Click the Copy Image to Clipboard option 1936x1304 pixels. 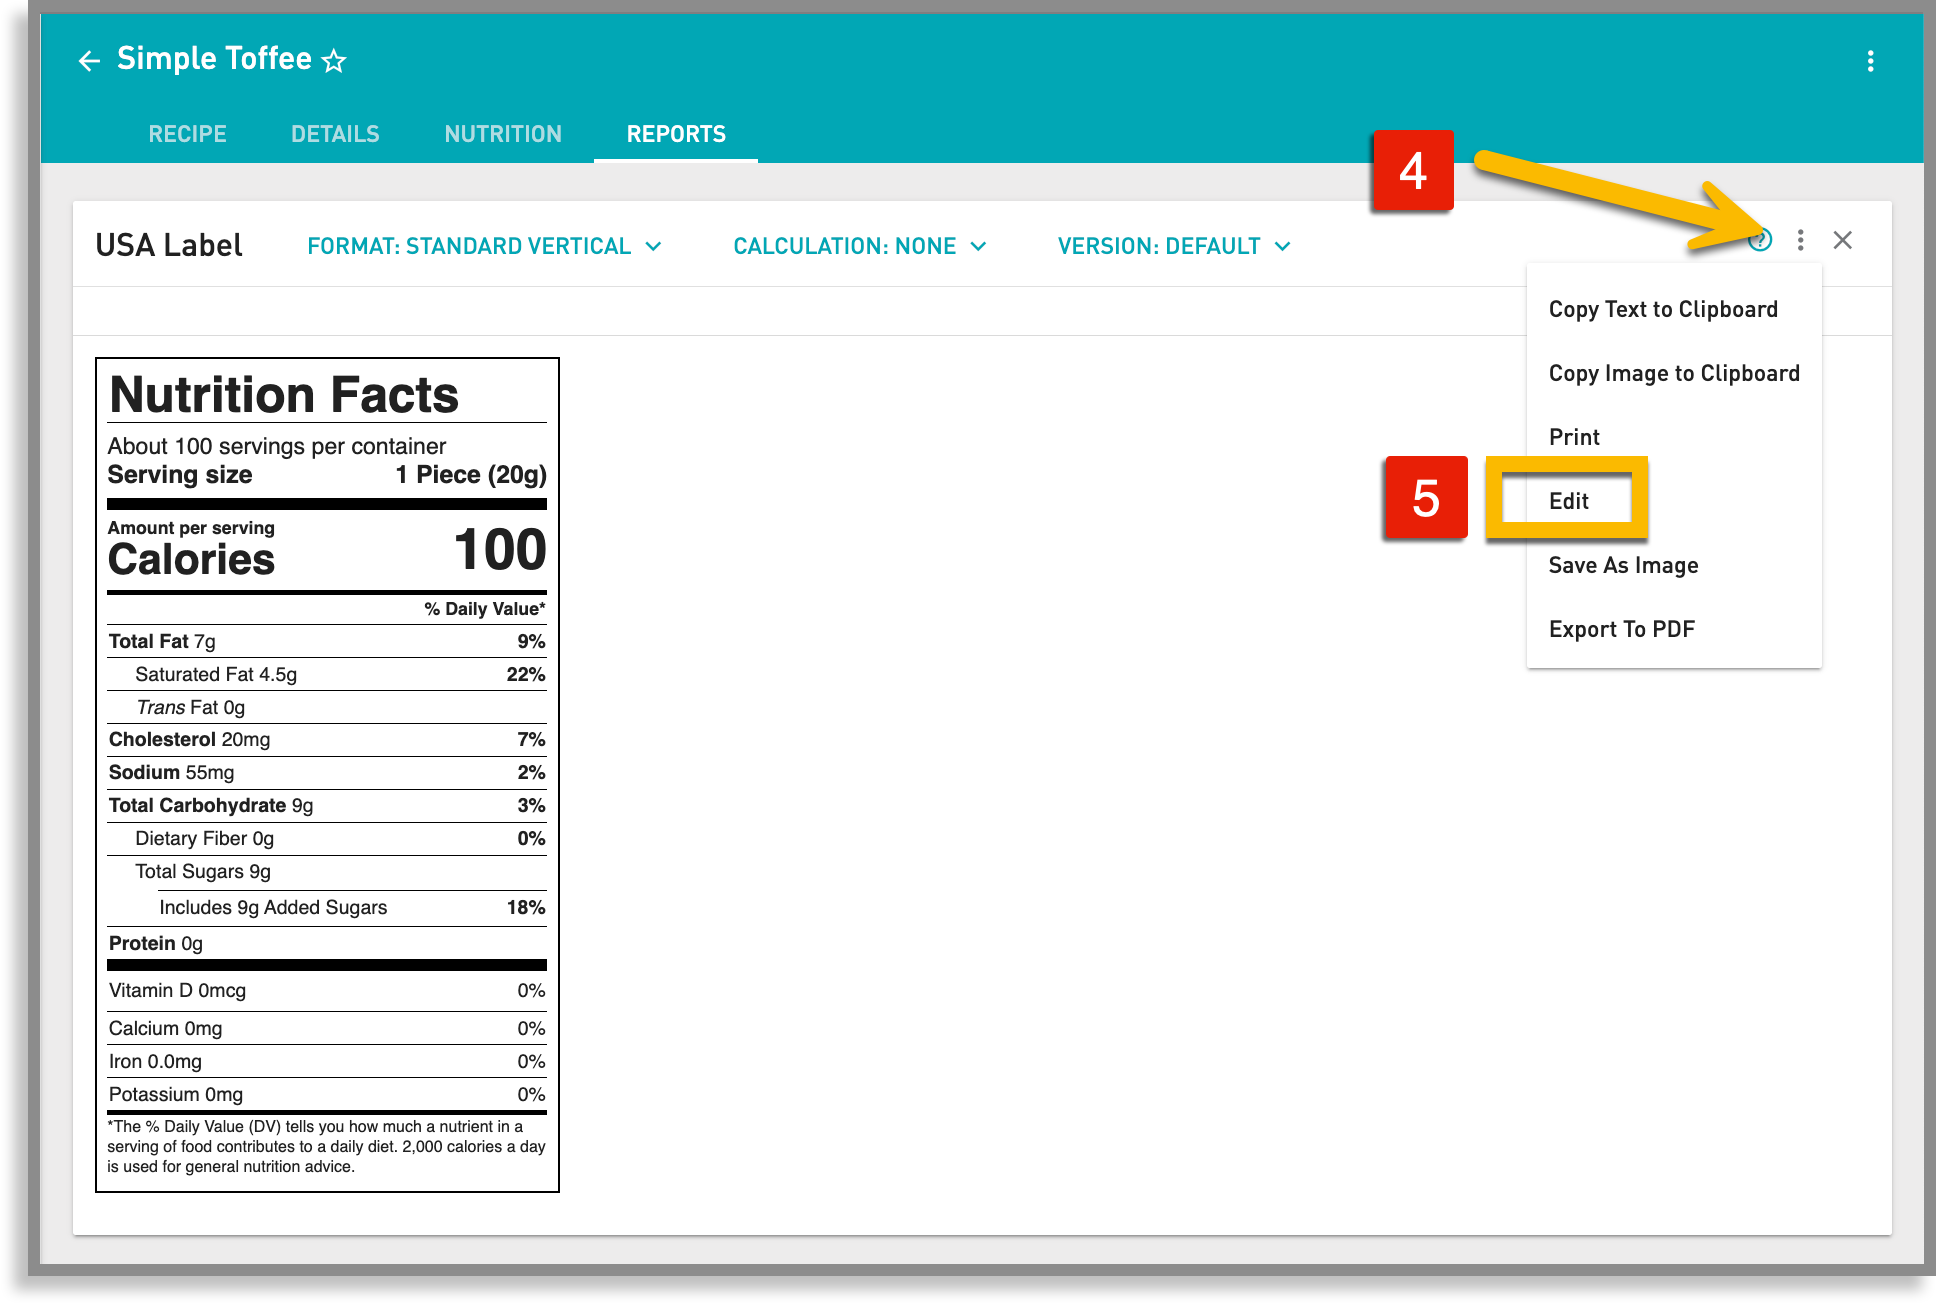1674,373
